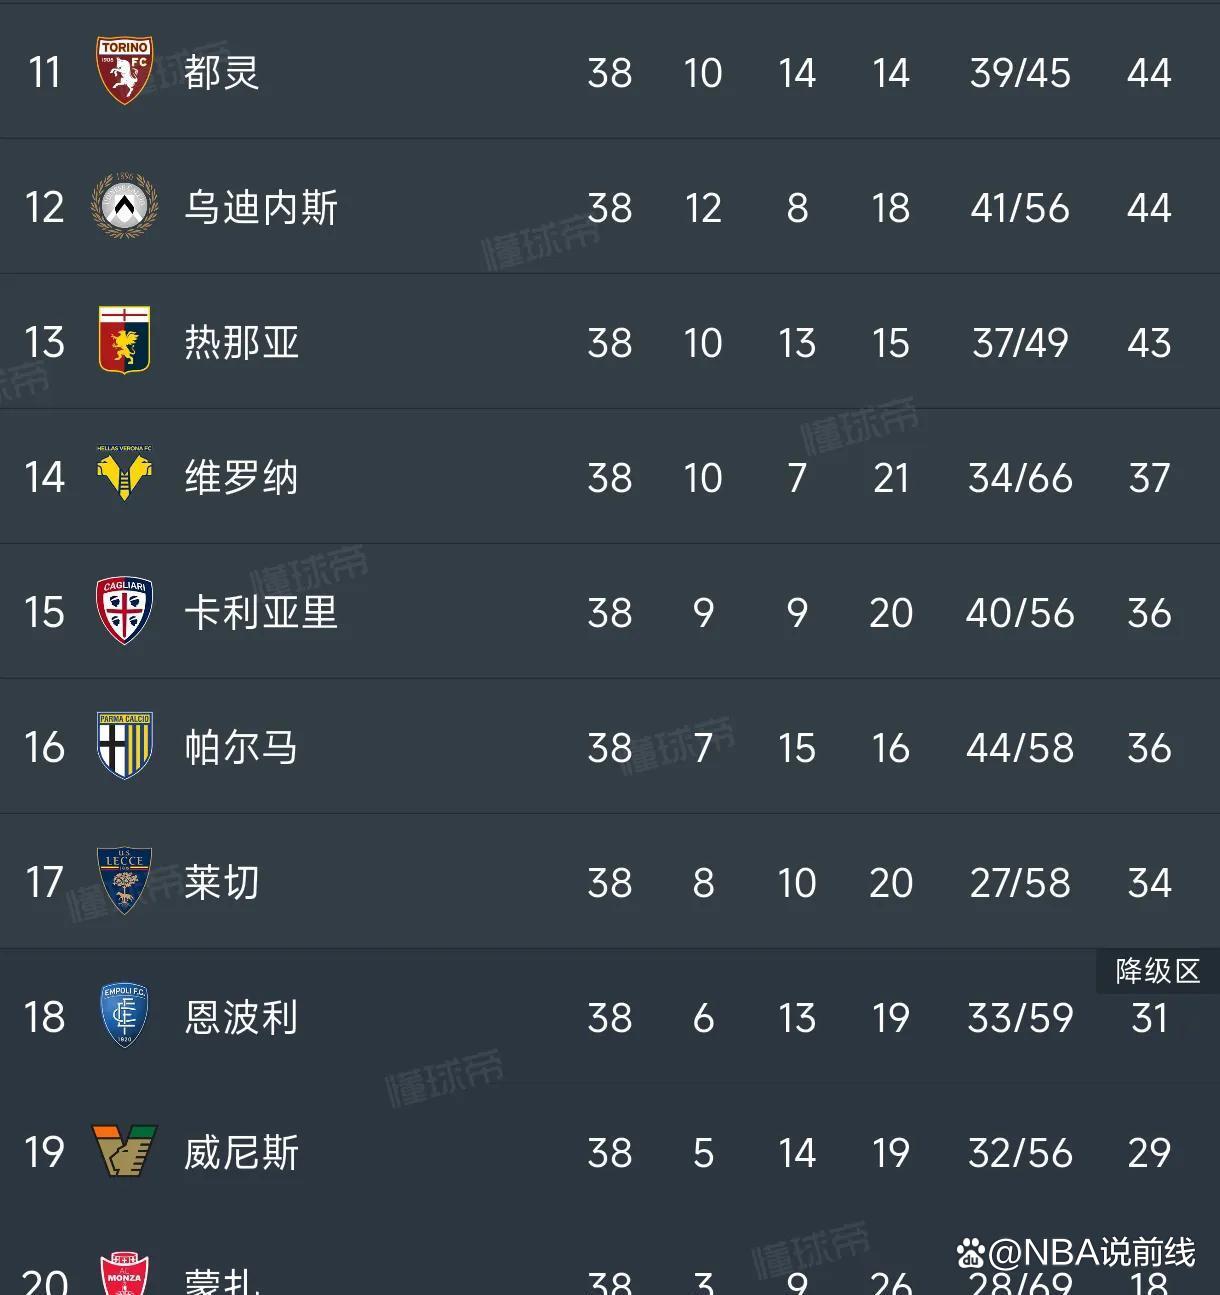Click 恩波利's 33/59 goal statistic

point(1019,1017)
